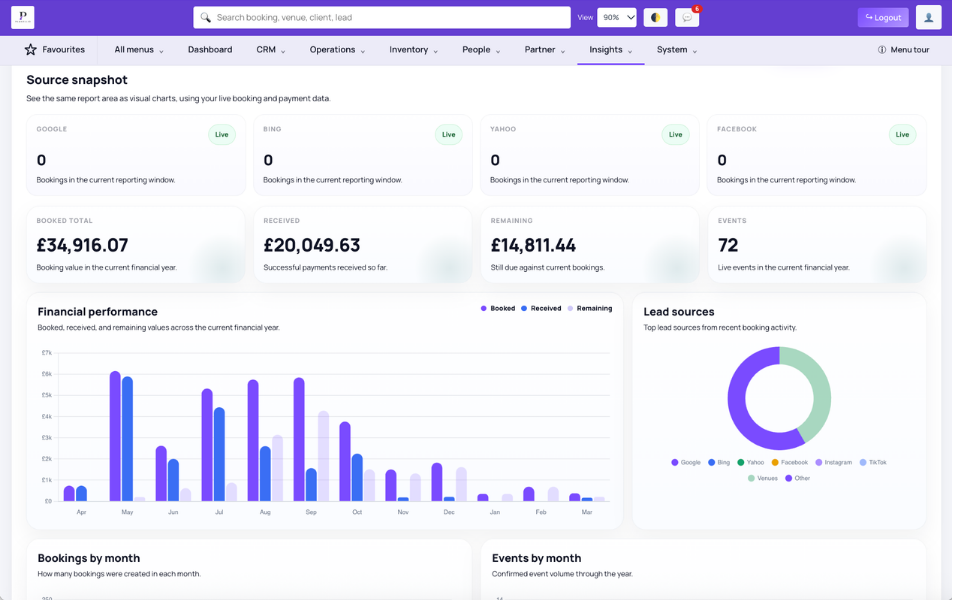Toggle Other in Lead sources legend
The height and width of the screenshot is (600, 955).
click(x=797, y=479)
